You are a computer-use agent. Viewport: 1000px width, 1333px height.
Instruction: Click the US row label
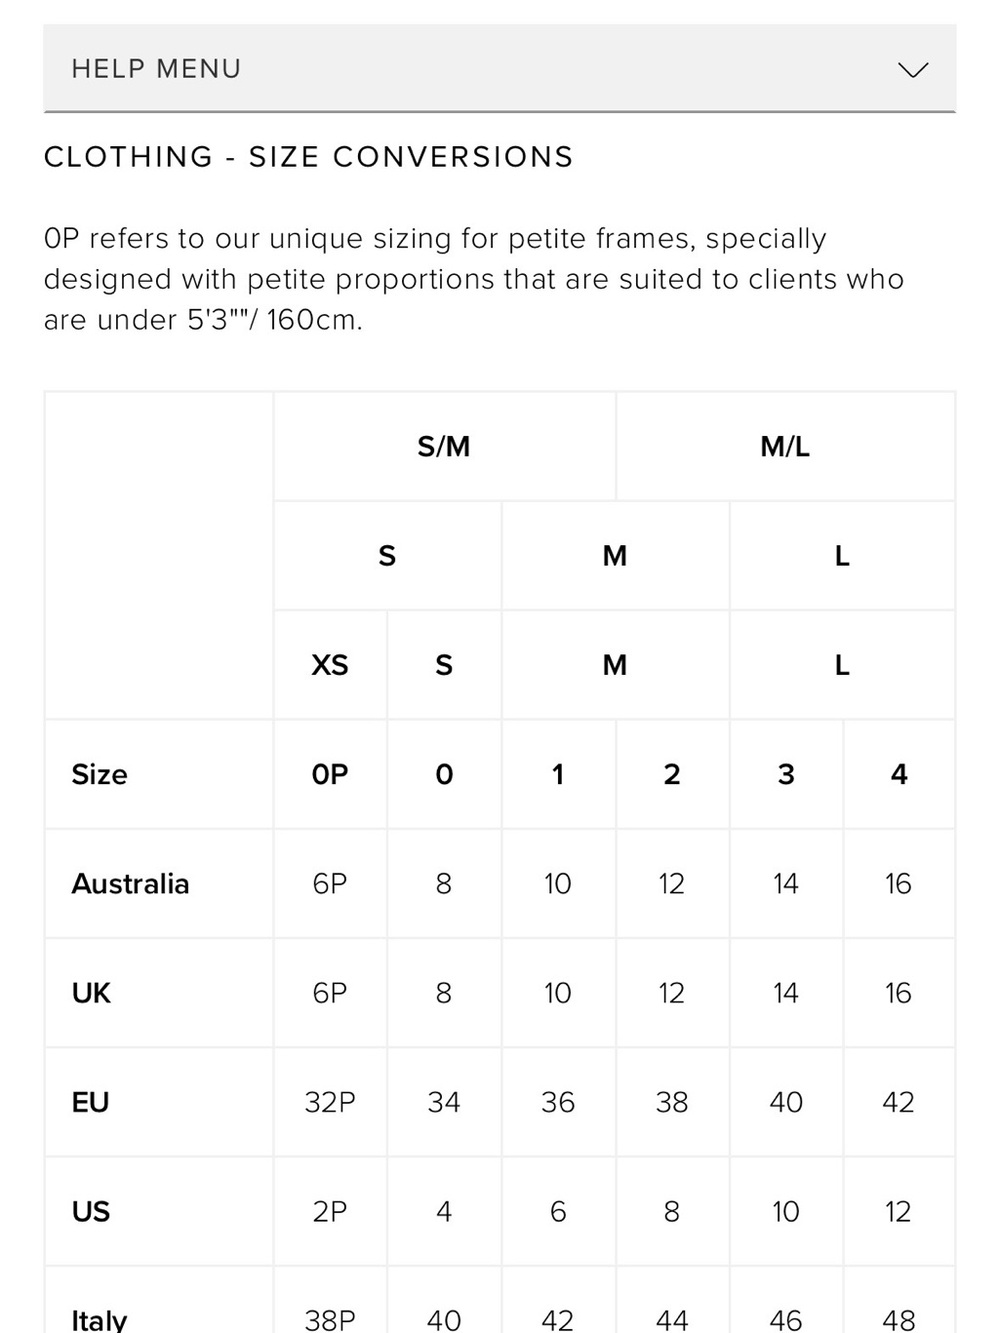90,1211
